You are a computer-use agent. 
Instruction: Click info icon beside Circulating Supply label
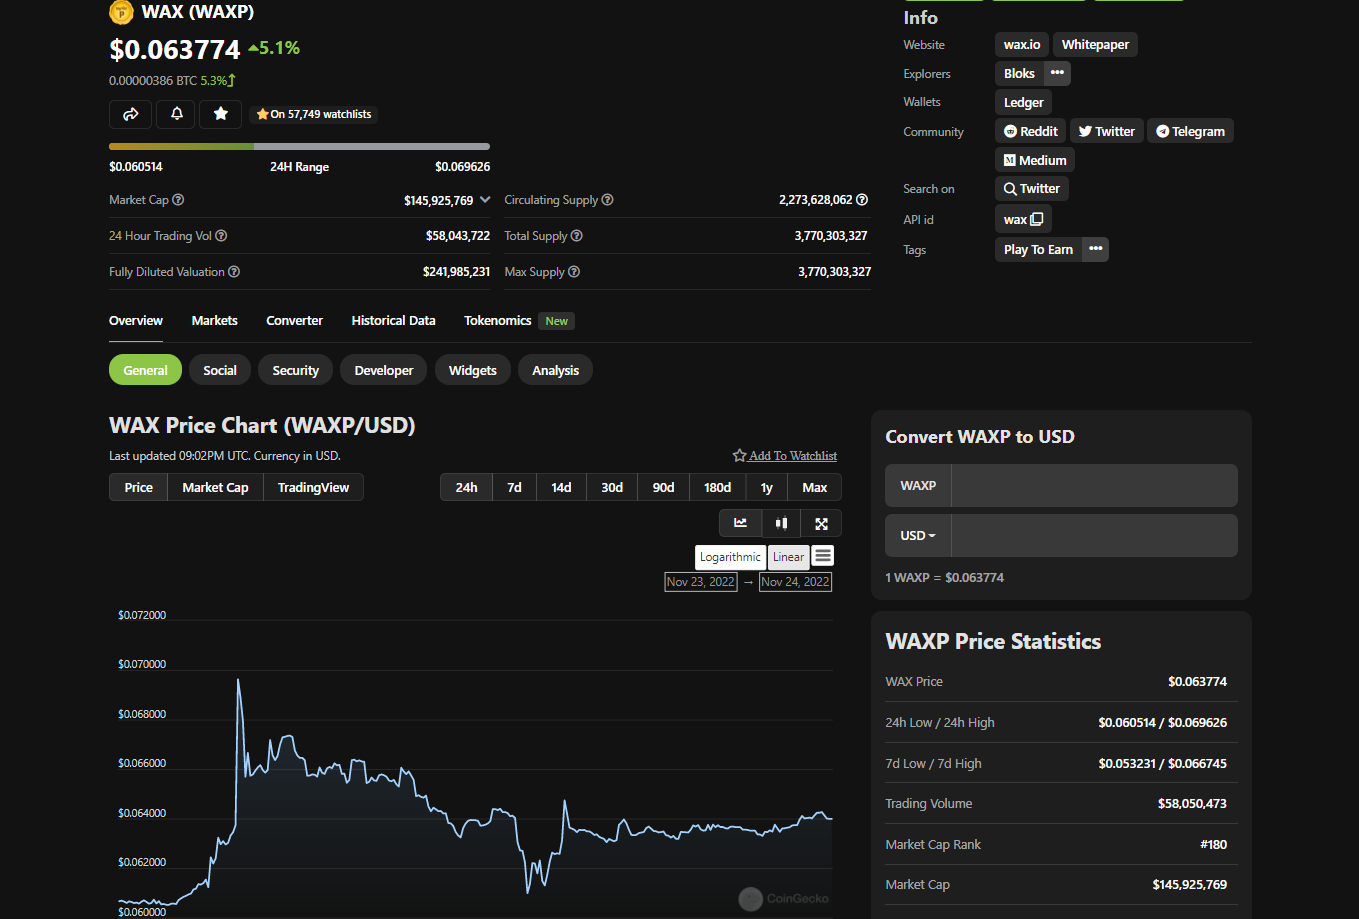pyautogui.click(x=607, y=200)
